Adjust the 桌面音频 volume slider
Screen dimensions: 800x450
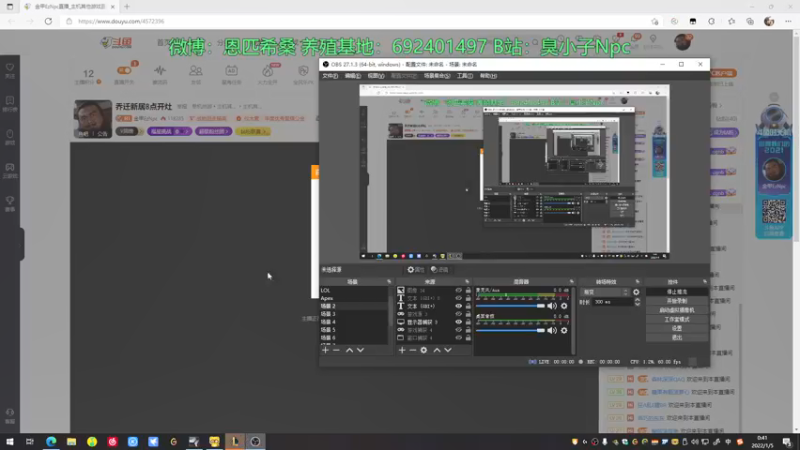click(510, 330)
